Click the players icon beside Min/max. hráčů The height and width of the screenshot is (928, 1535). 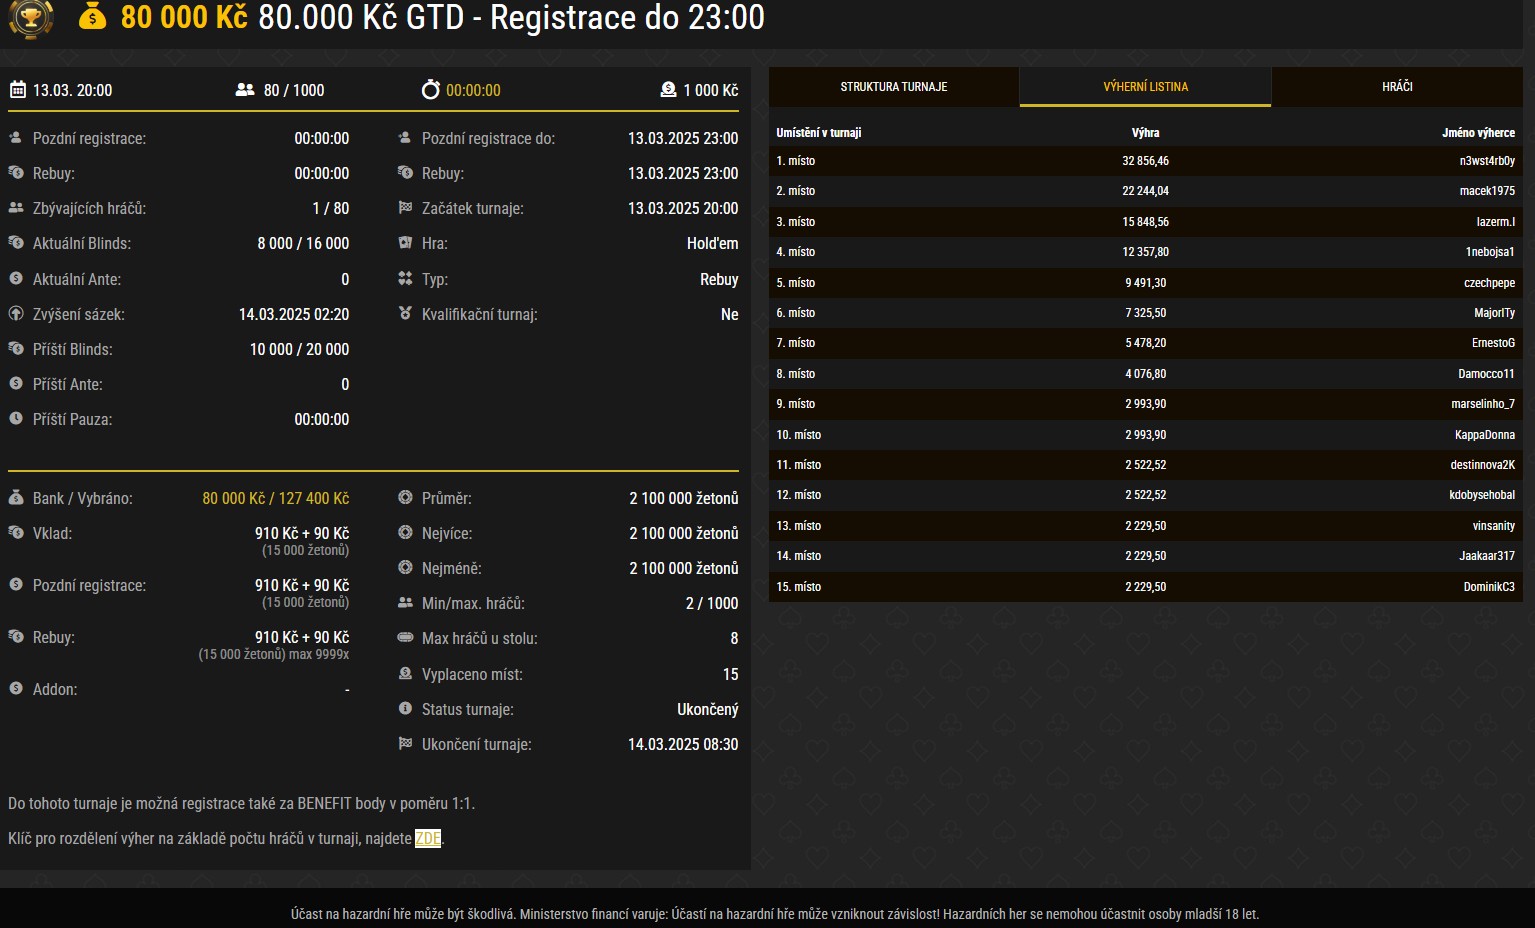[405, 603]
